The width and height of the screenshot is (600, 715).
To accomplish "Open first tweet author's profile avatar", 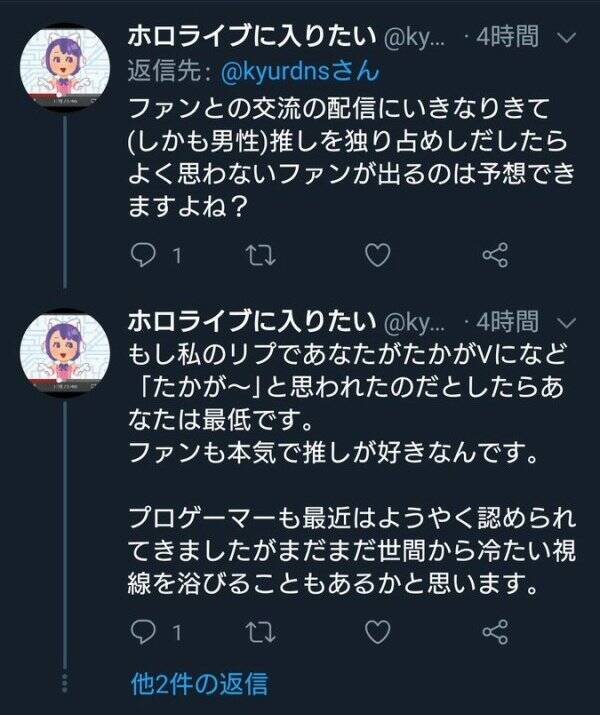I will (66, 66).
